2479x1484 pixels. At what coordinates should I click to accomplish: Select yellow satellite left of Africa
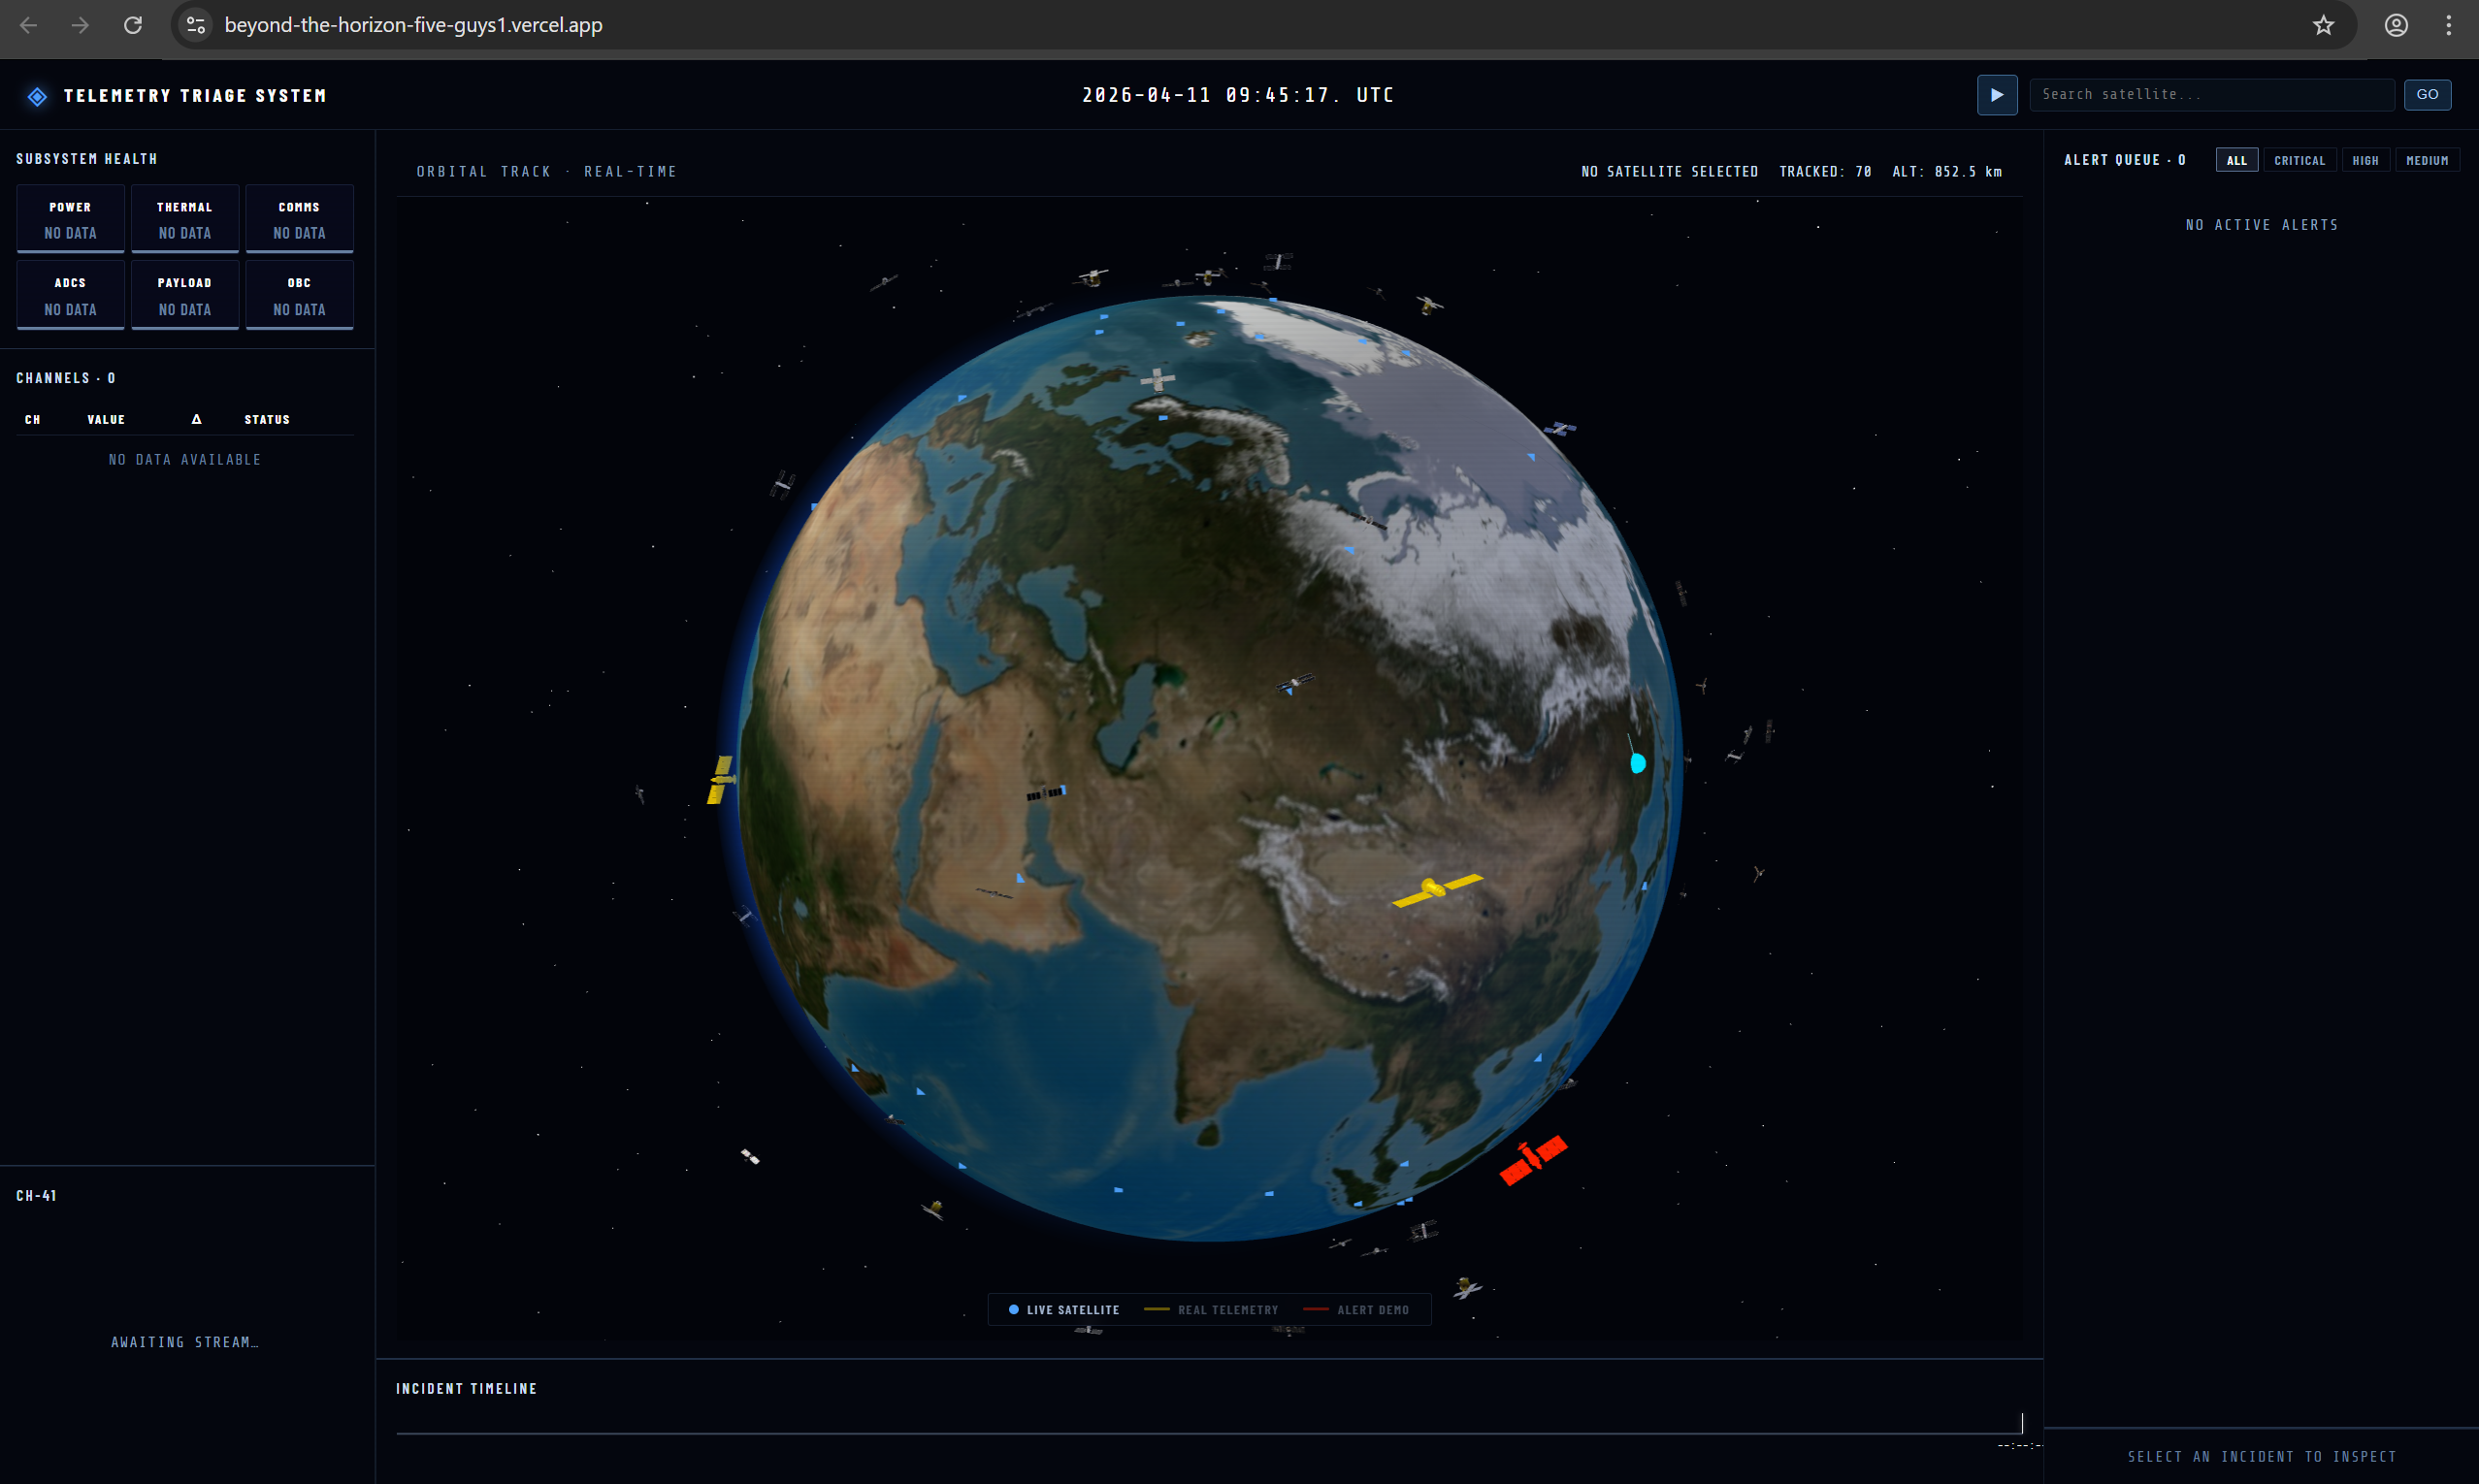pyautogui.click(x=722, y=779)
